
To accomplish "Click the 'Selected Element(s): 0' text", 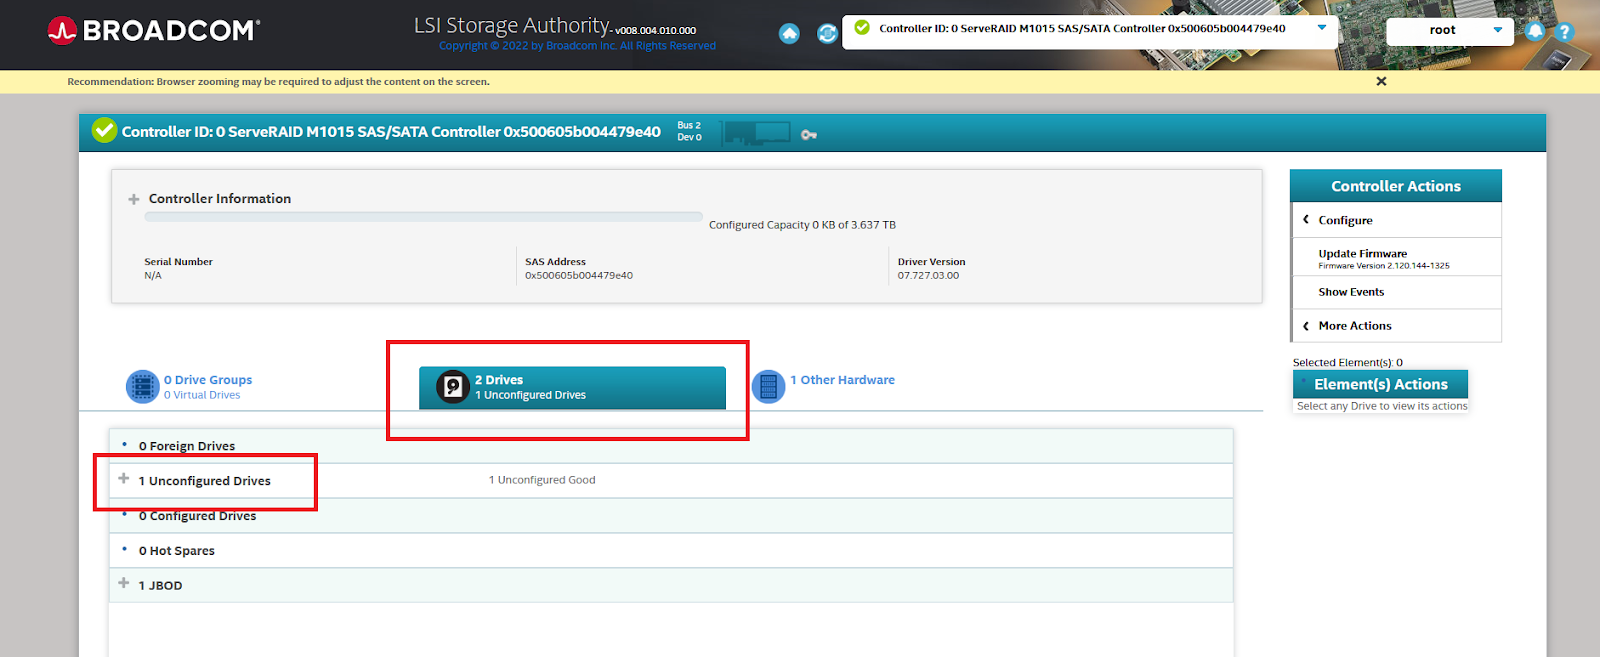I will point(1347,363).
